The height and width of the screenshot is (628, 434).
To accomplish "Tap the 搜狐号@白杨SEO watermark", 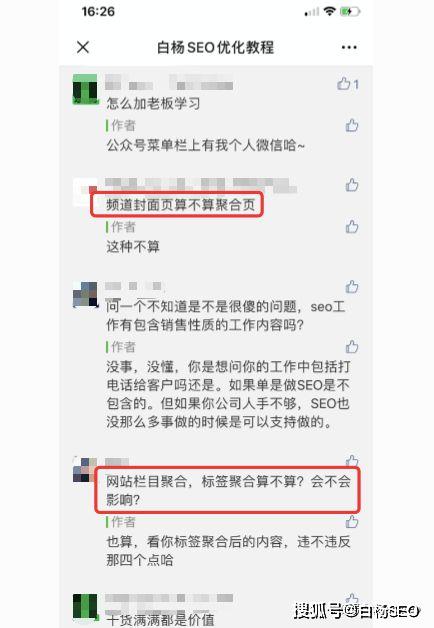I will (x=357, y=611).
